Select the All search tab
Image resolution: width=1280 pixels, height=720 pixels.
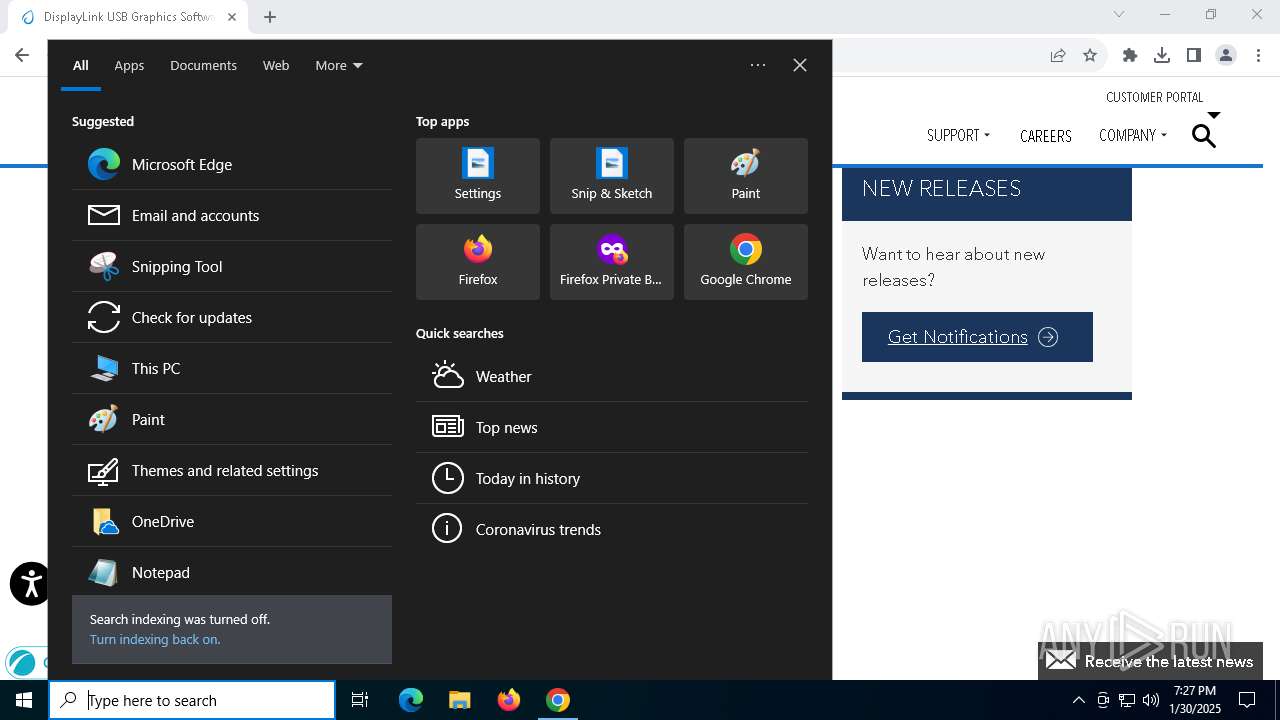pyautogui.click(x=81, y=66)
